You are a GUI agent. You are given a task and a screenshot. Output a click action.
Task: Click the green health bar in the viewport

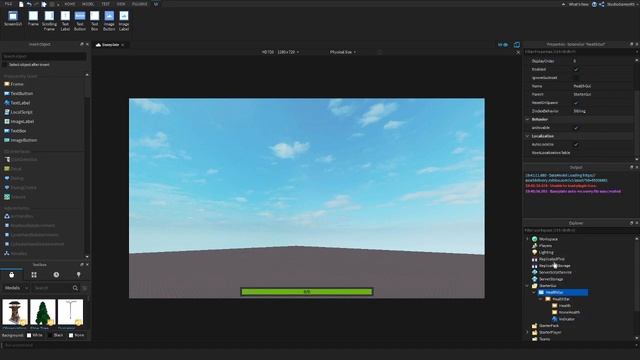point(307,292)
